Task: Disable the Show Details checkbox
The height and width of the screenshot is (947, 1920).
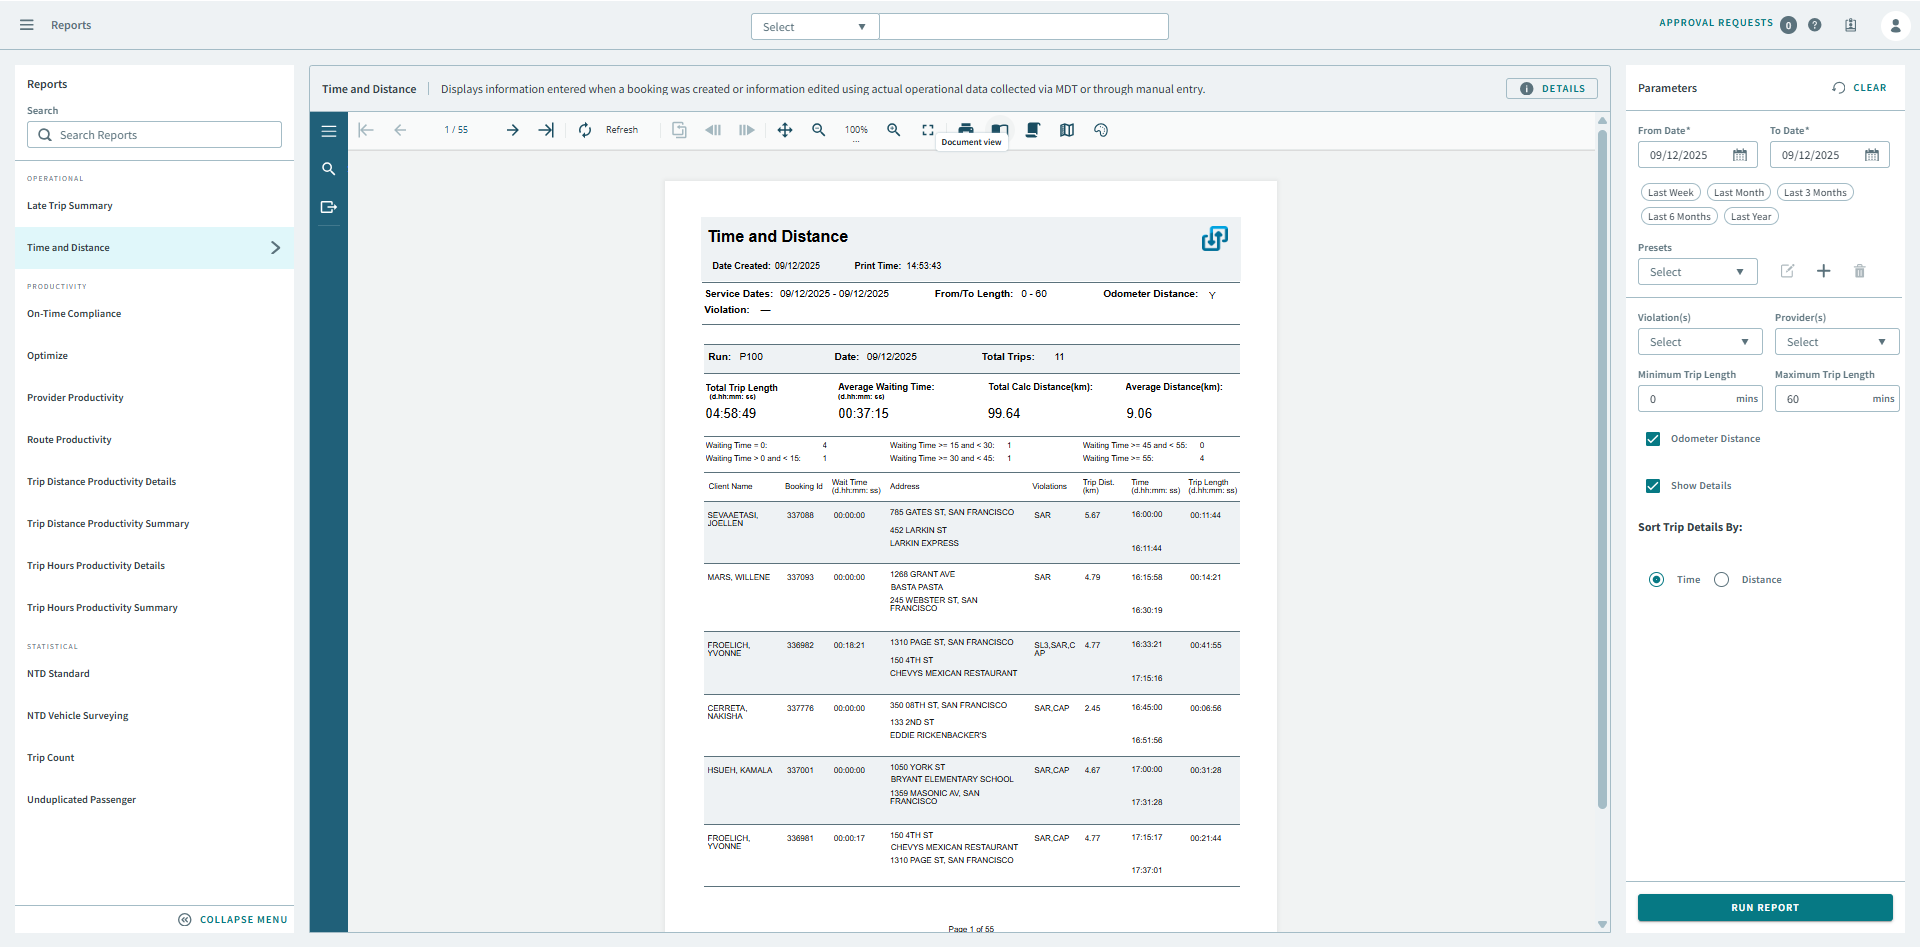Action: click(1654, 486)
